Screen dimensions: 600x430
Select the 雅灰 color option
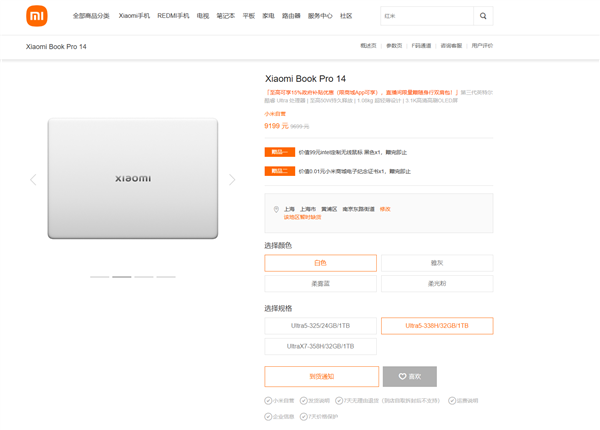pyautogui.click(x=437, y=263)
